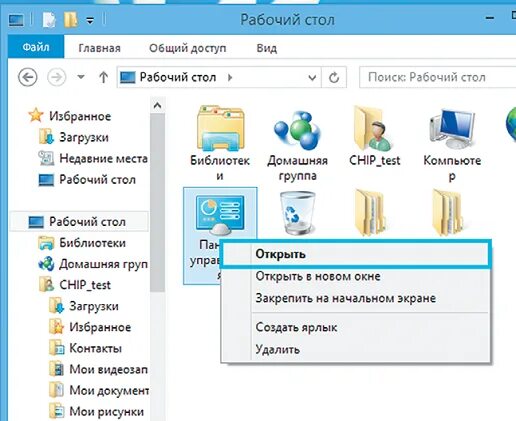The width and height of the screenshot is (516, 421).
Task: Go up one level with Up arrow
Action: 104,77
